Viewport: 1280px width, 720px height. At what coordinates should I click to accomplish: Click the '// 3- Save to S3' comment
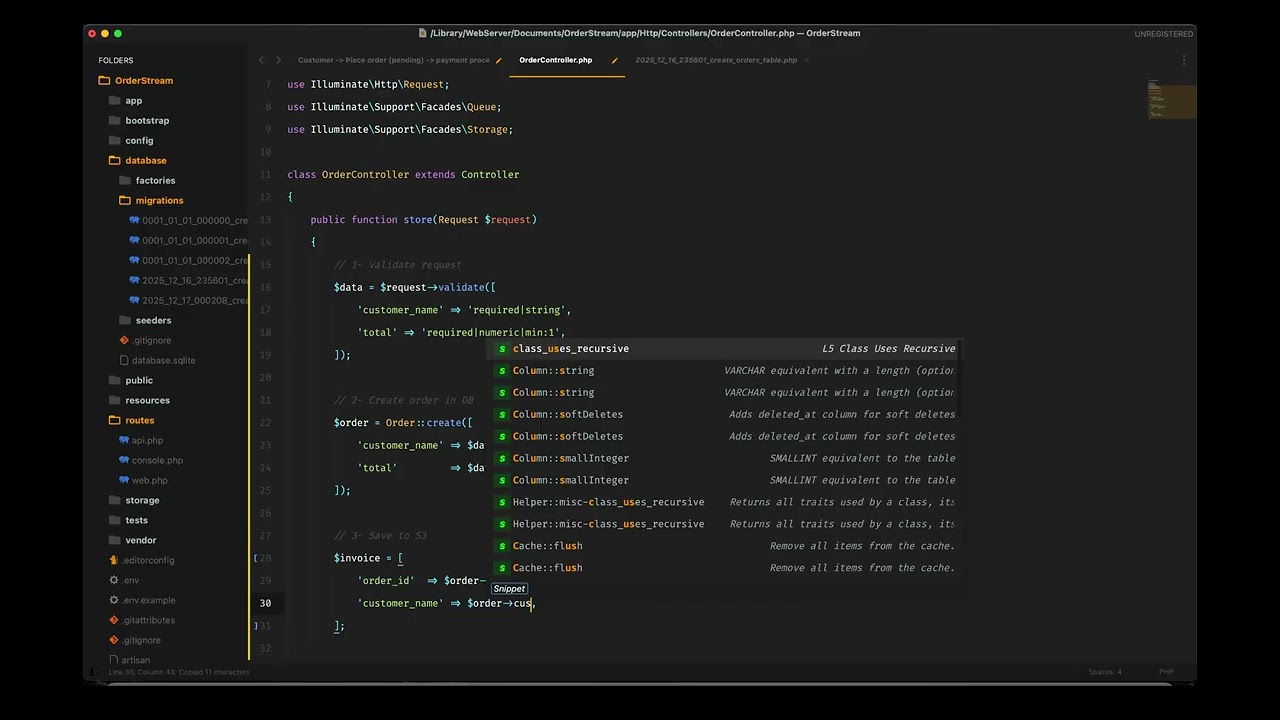(x=380, y=536)
